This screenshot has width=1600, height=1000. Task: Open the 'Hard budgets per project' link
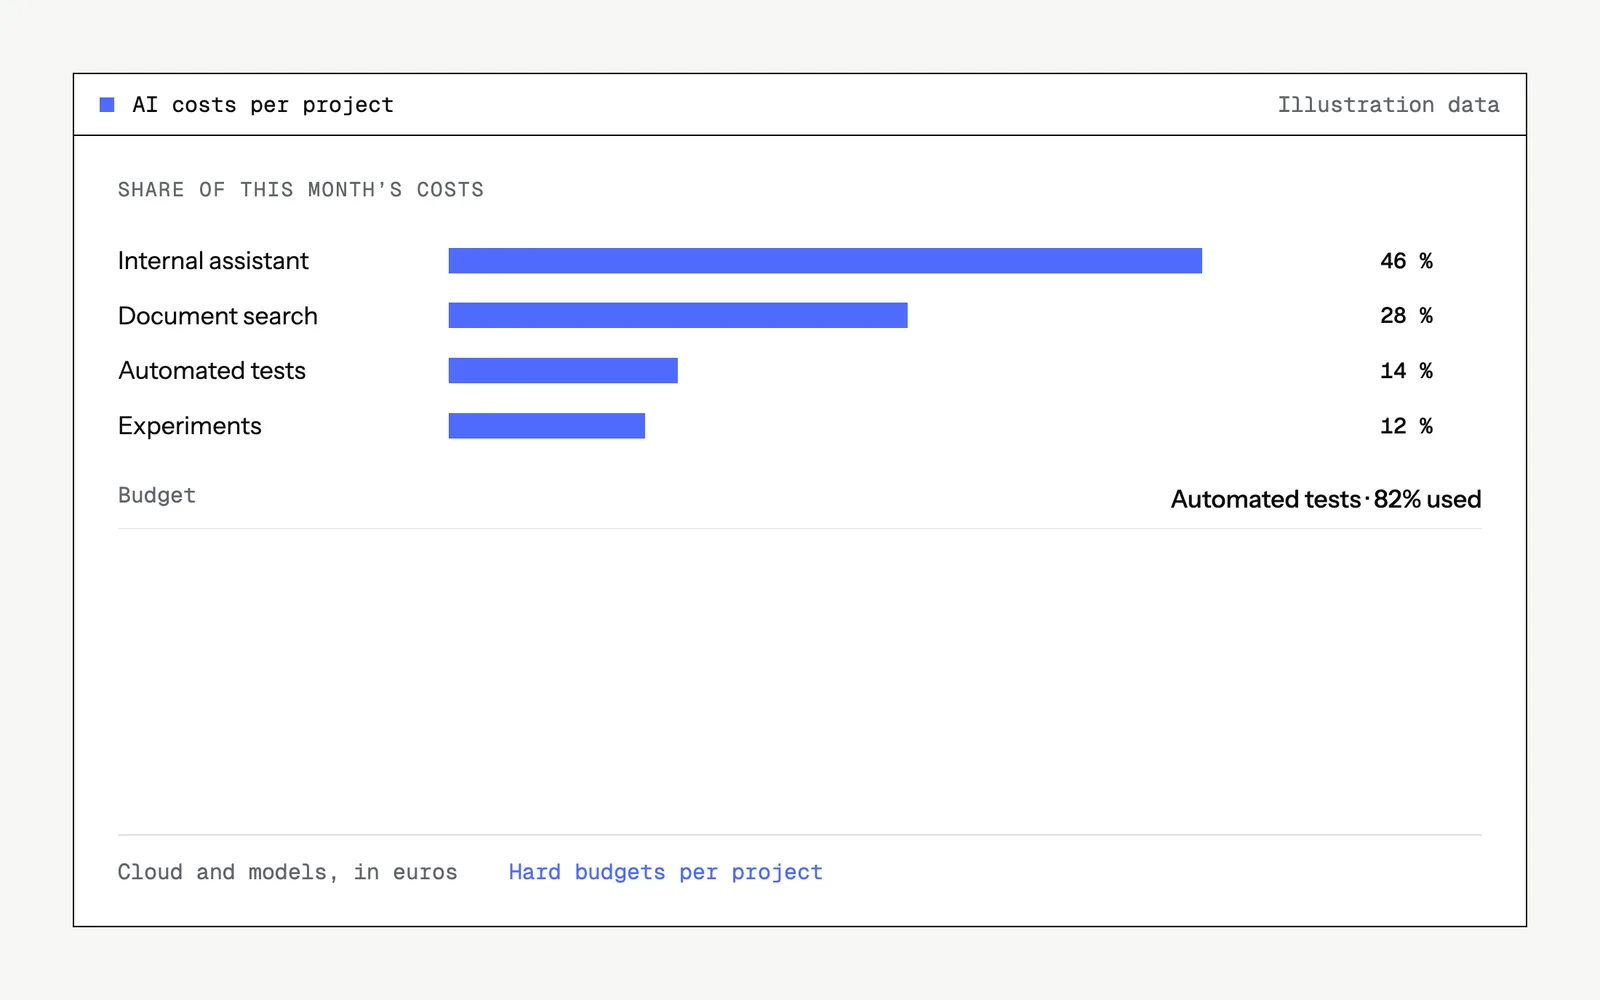click(665, 872)
